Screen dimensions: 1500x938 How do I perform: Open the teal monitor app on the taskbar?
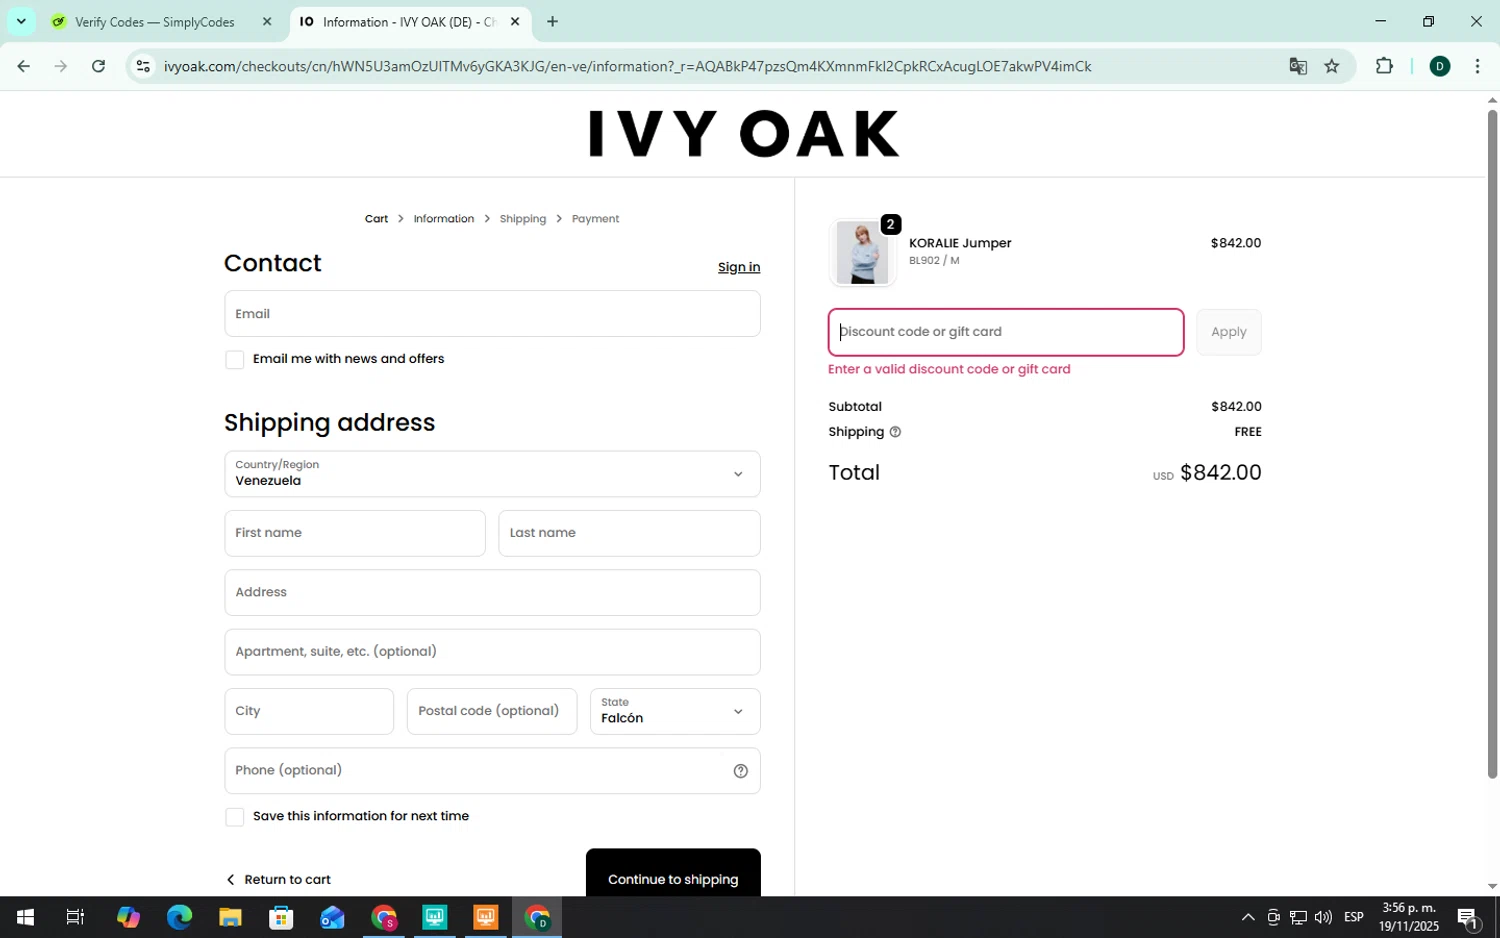coord(435,917)
